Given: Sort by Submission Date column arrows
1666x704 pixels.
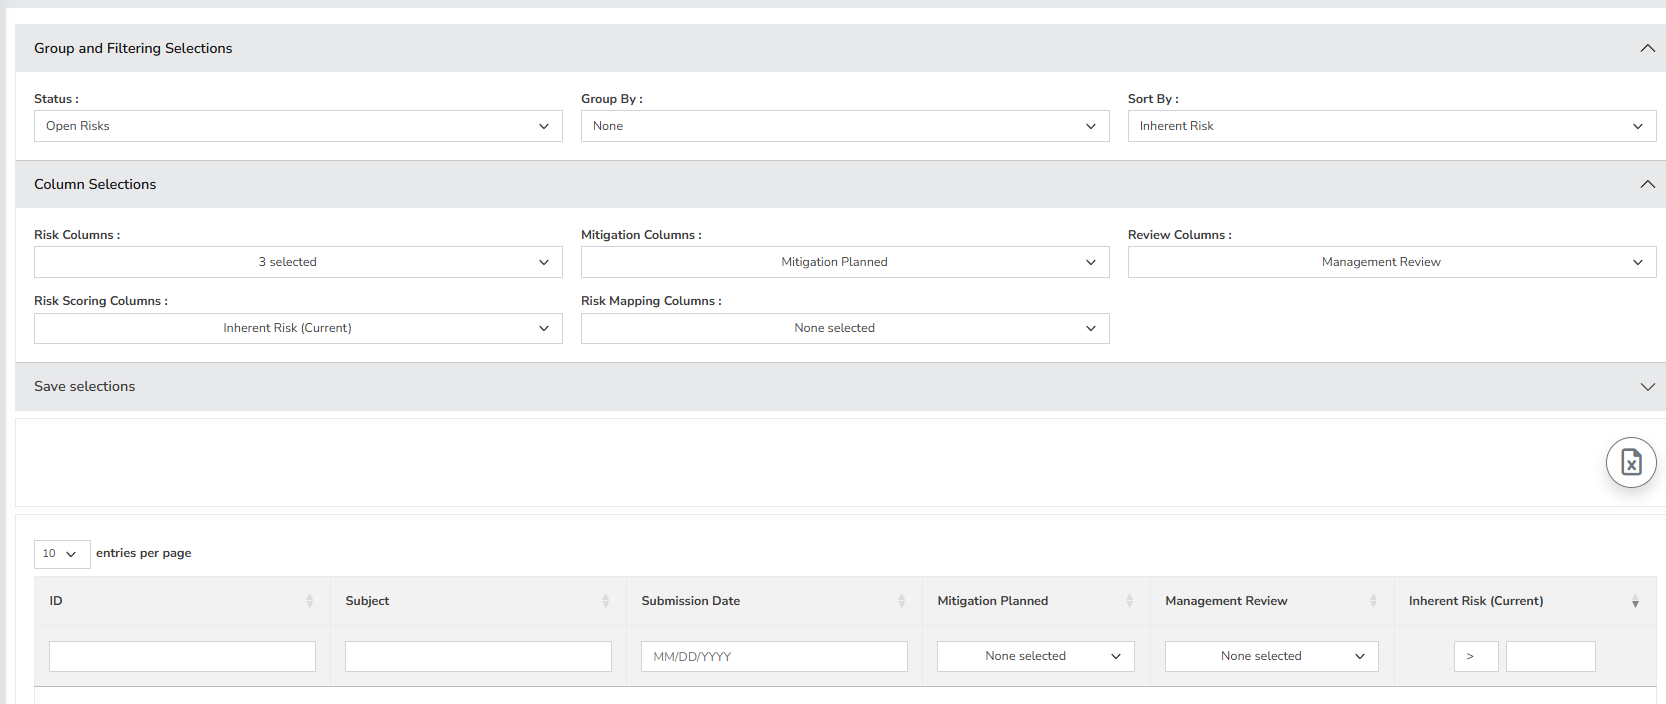Looking at the screenshot, I should 901,601.
